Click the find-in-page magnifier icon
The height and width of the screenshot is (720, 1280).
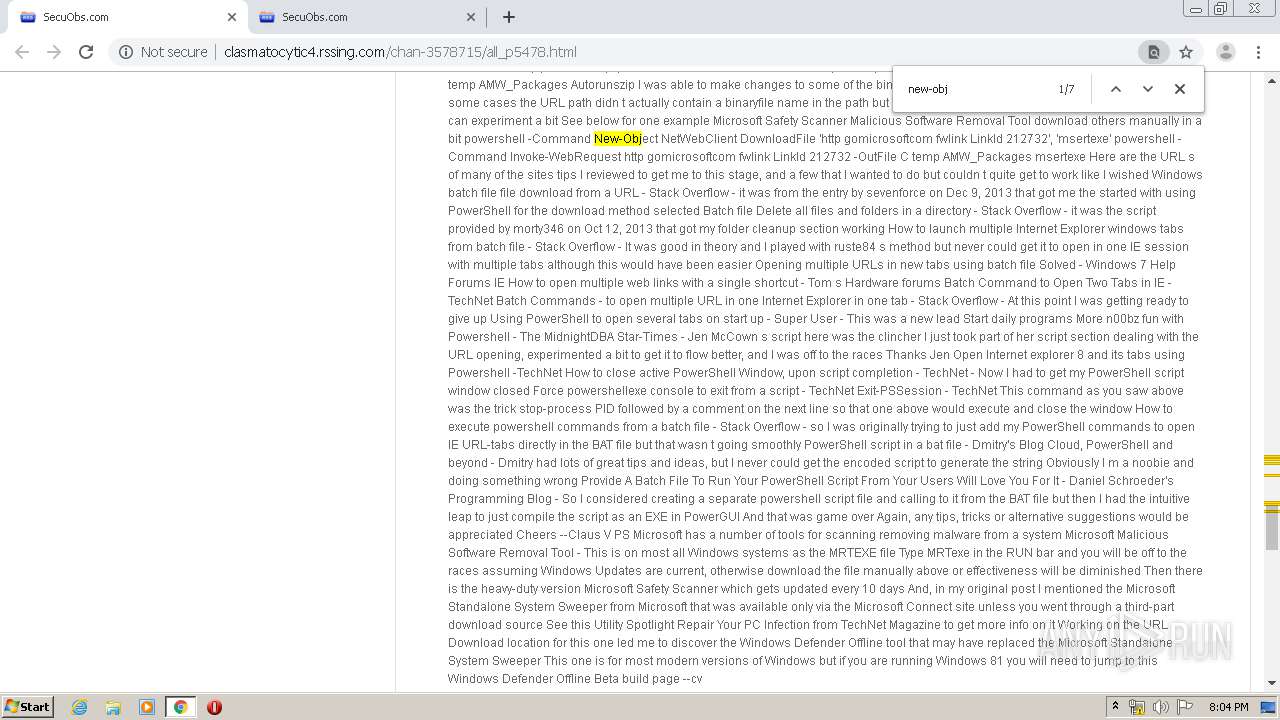tap(1153, 52)
